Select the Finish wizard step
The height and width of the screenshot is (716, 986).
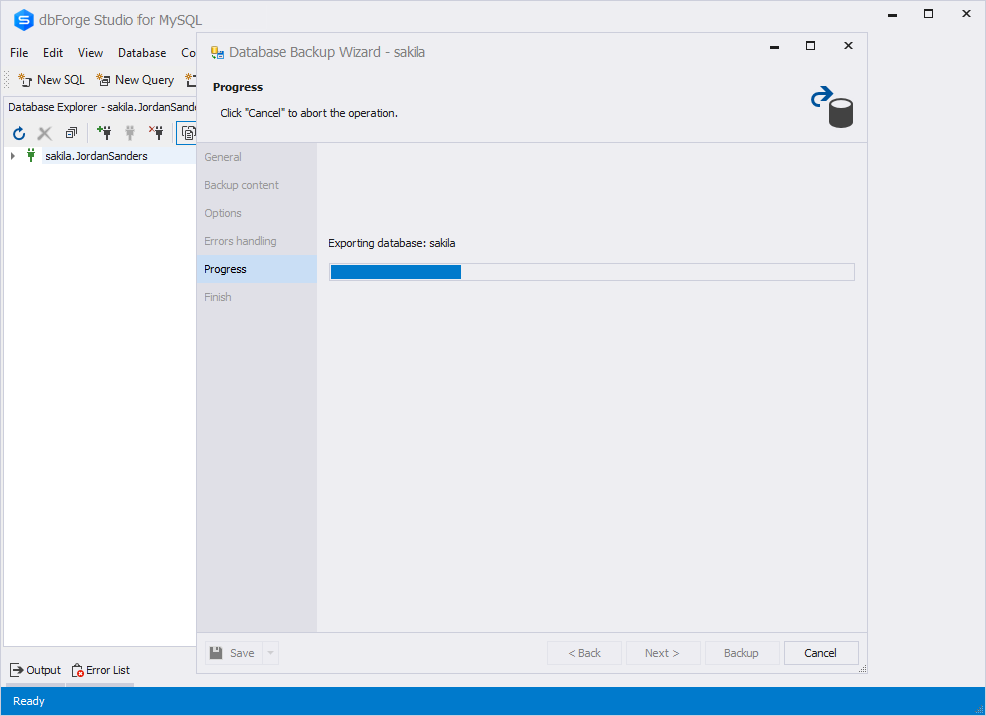[257, 297]
